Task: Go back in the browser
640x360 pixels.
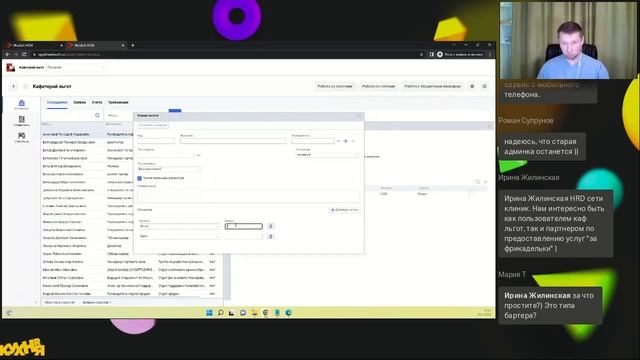Action: click(8, 54)
